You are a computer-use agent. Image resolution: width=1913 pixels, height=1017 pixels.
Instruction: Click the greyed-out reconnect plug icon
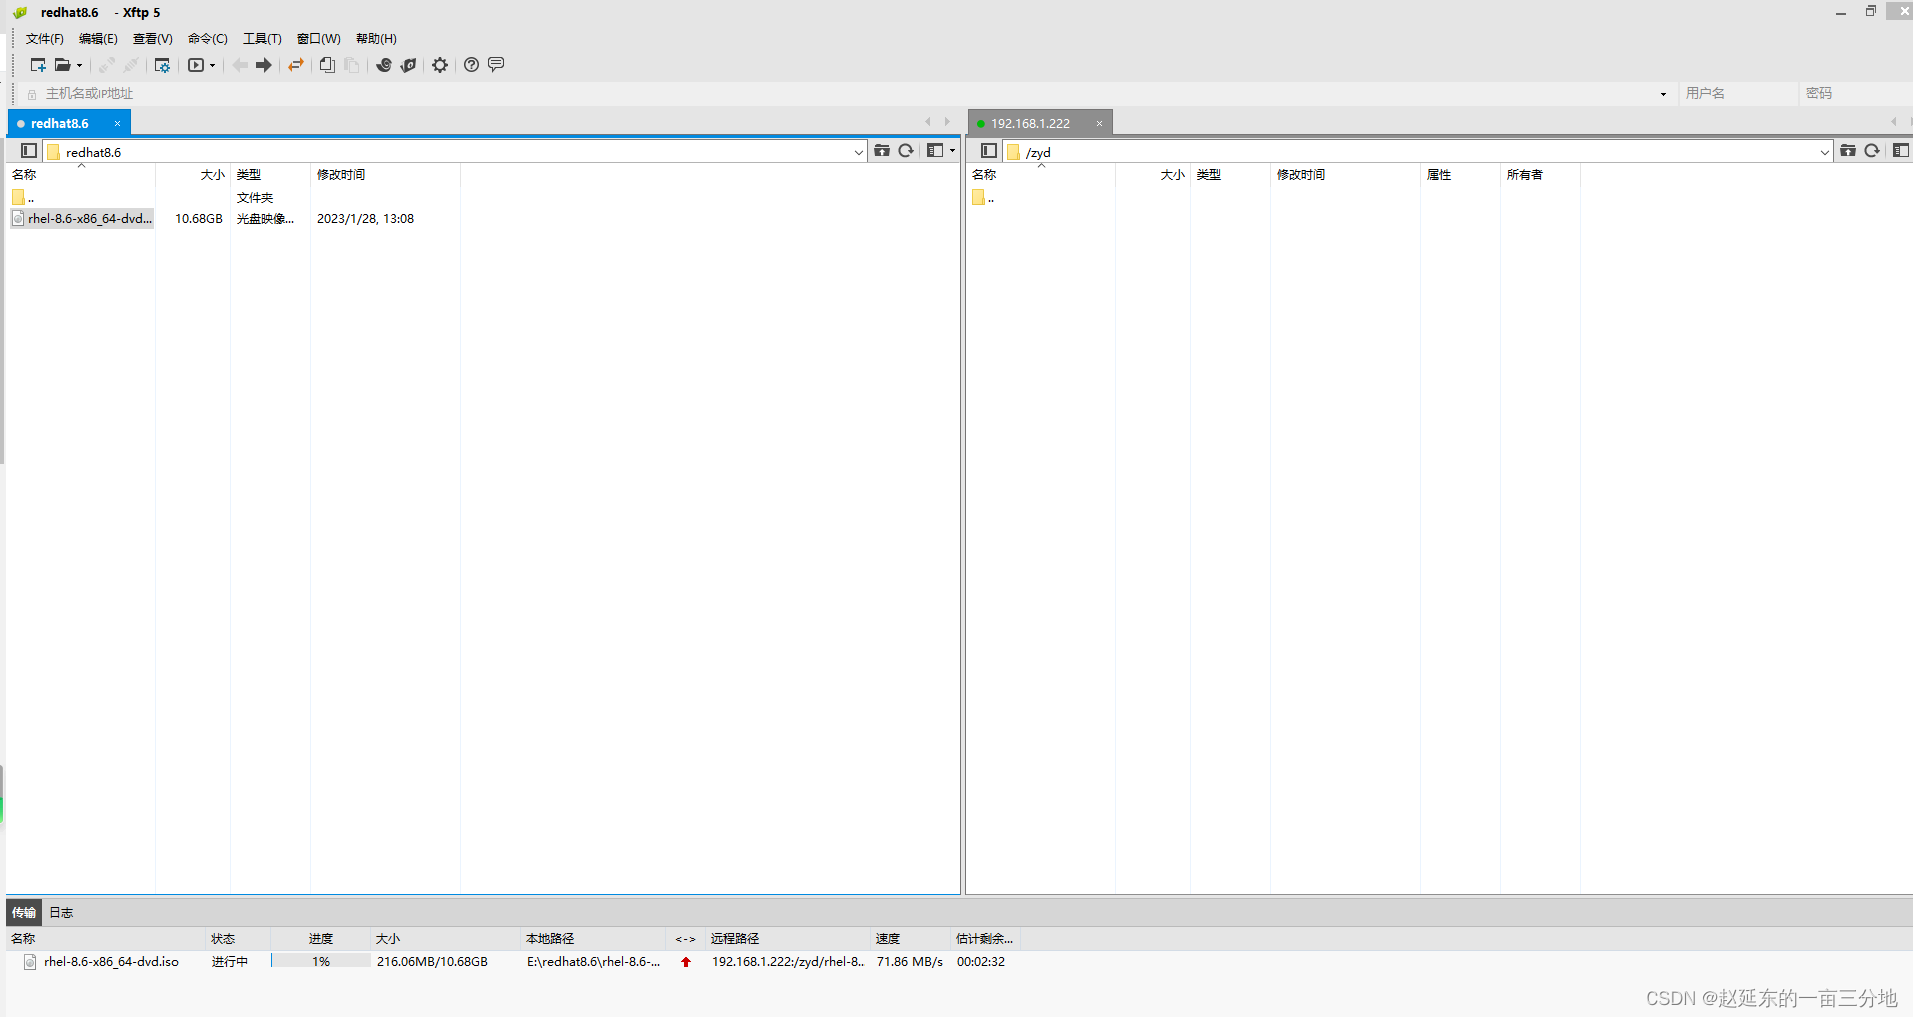click(x=106, y=65)
